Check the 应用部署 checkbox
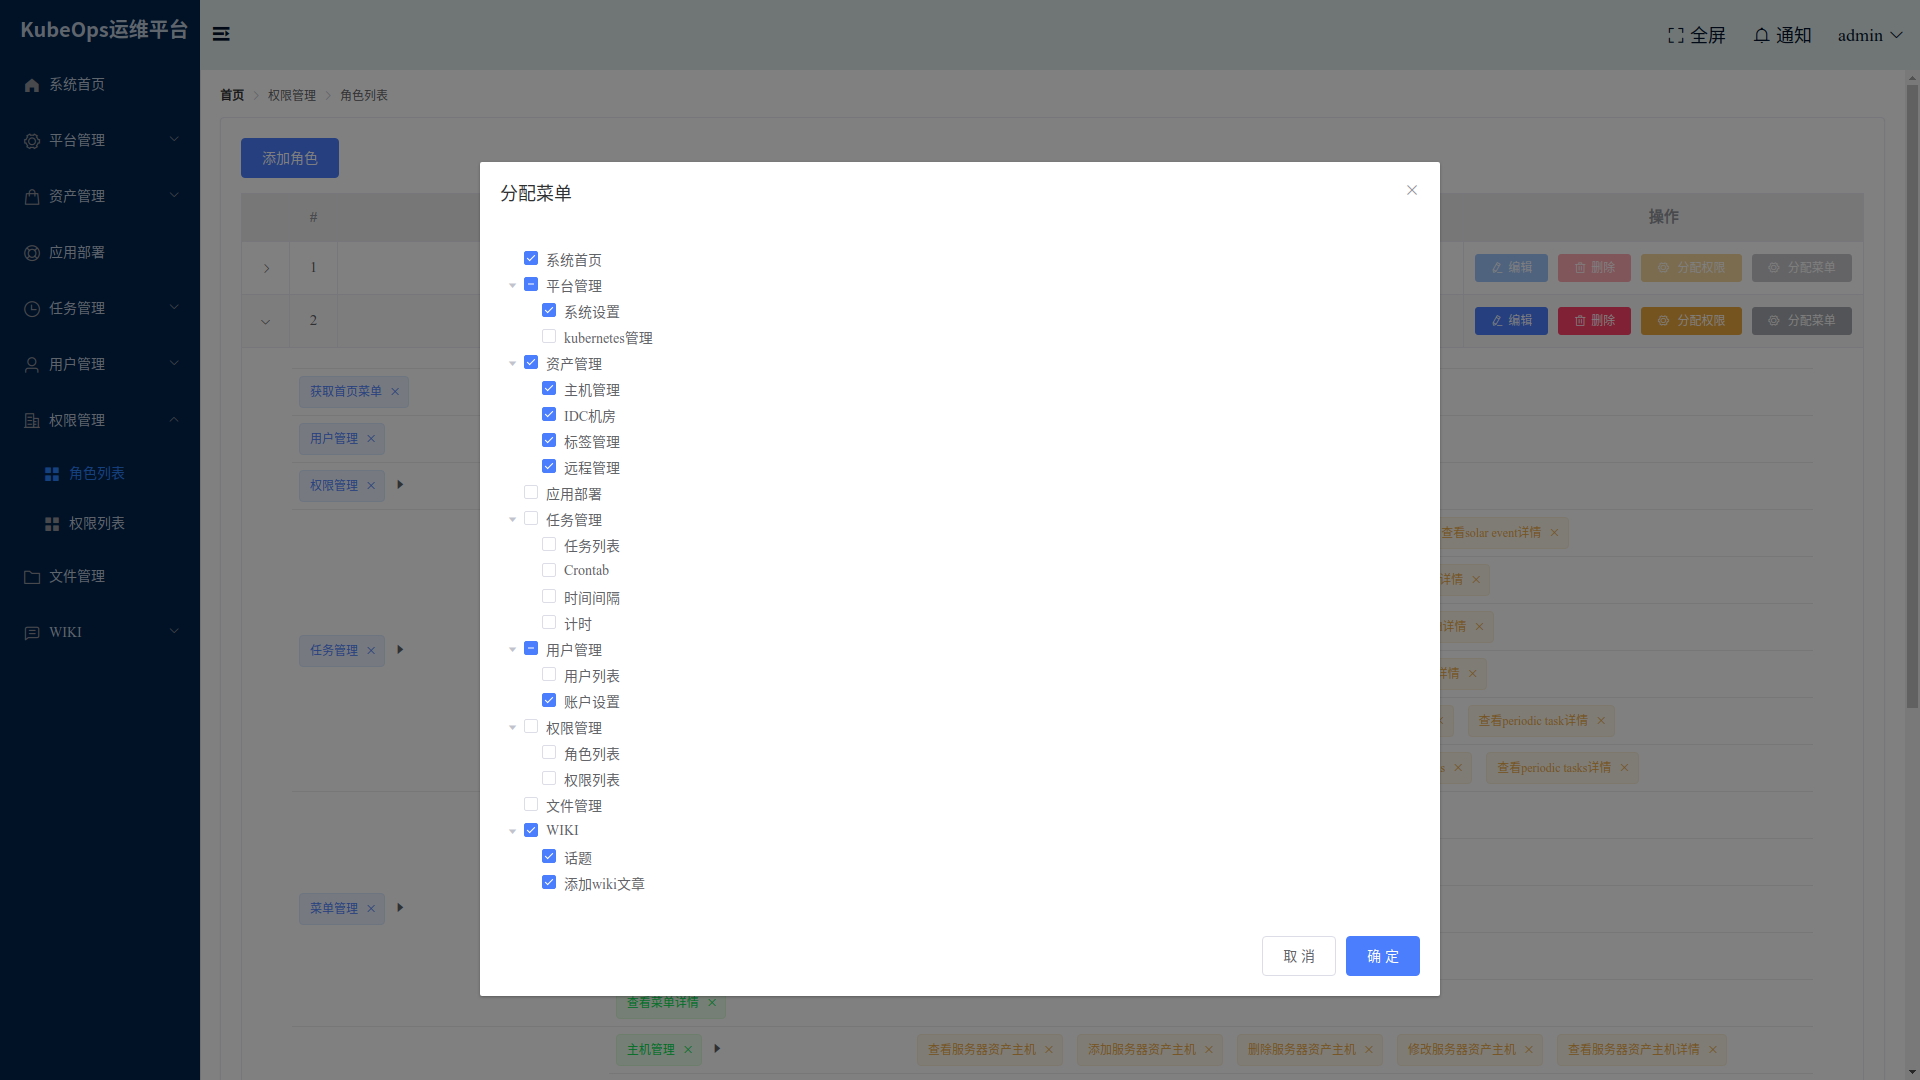The width and height of the screenshot is (1920, 1080). (531, 493)
